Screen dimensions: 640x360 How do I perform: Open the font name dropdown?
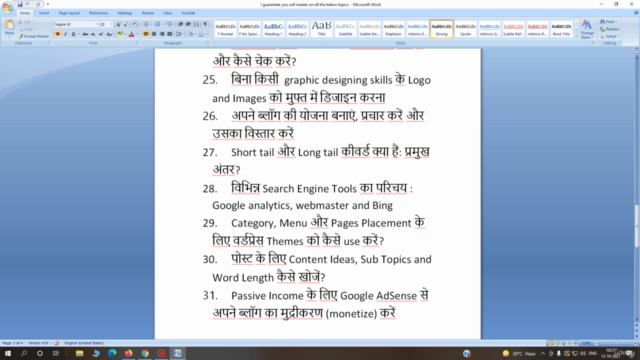pos(97,24)
